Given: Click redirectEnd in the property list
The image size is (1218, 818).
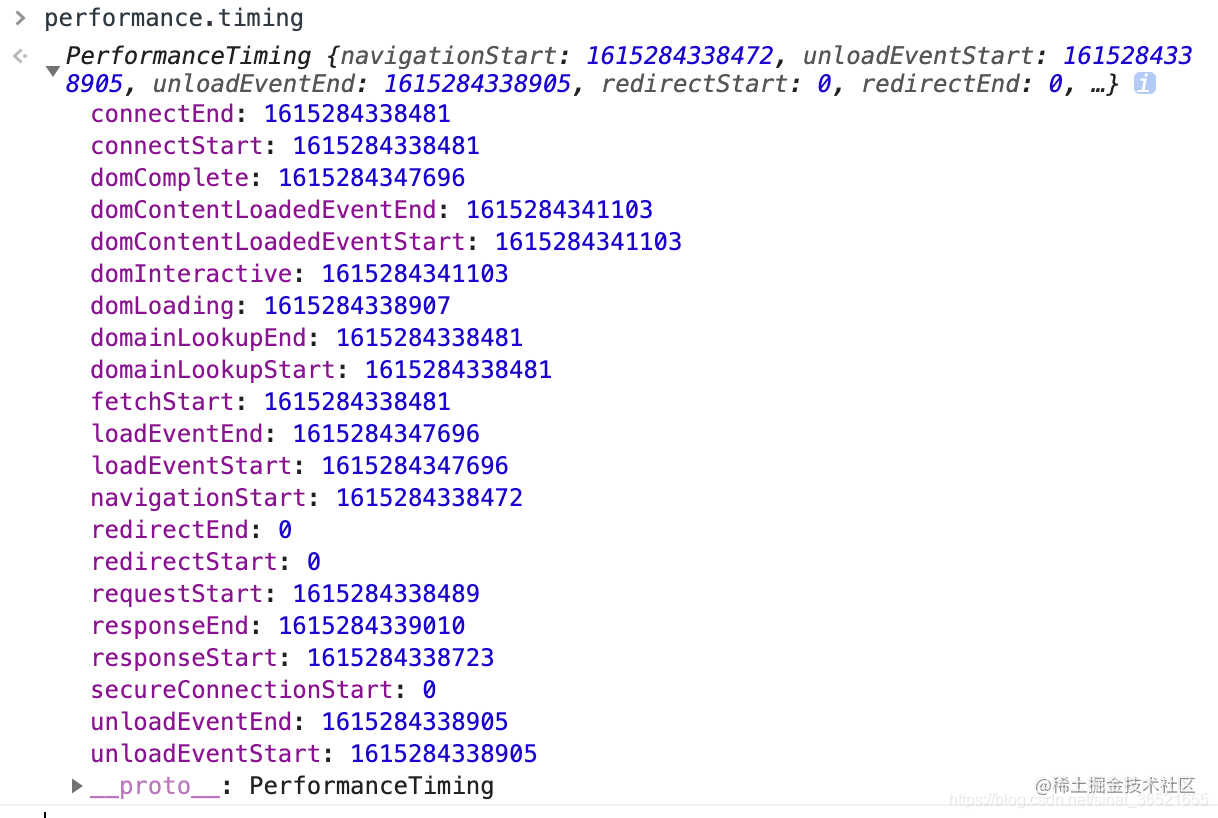Looking at the screenshot, I should 169,530.
